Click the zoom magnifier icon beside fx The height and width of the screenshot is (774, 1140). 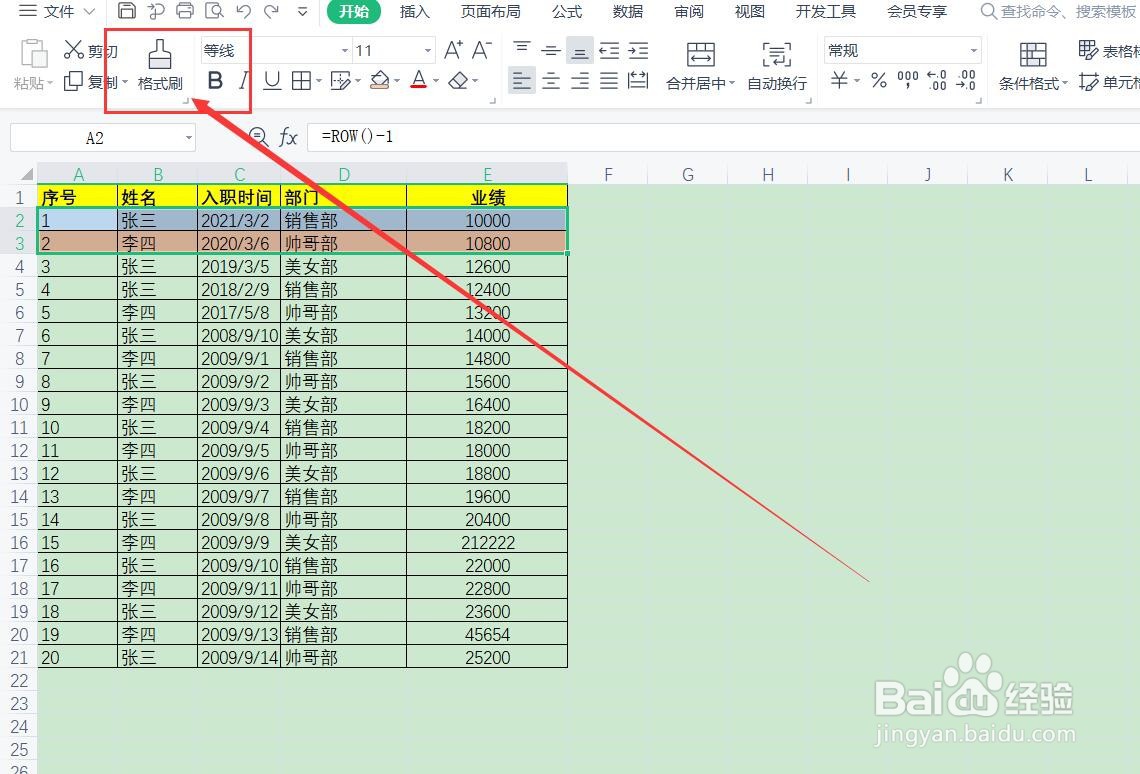click(258, 137)
